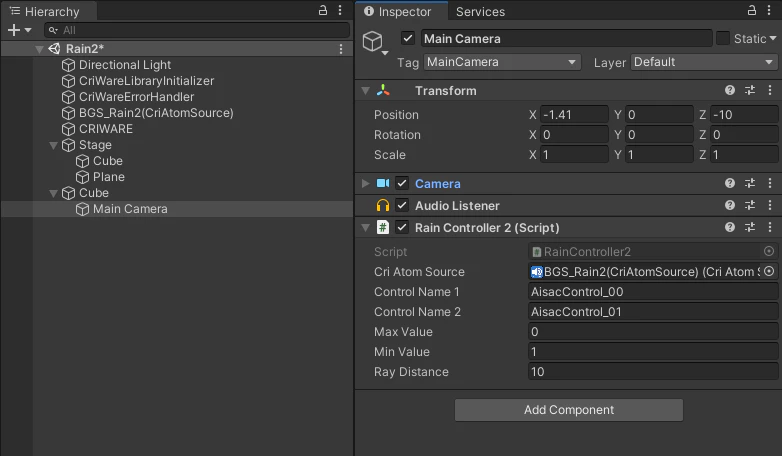This screenshot has height=456, width=782.
Task: Open Transform presets
Action: point(750,90)
